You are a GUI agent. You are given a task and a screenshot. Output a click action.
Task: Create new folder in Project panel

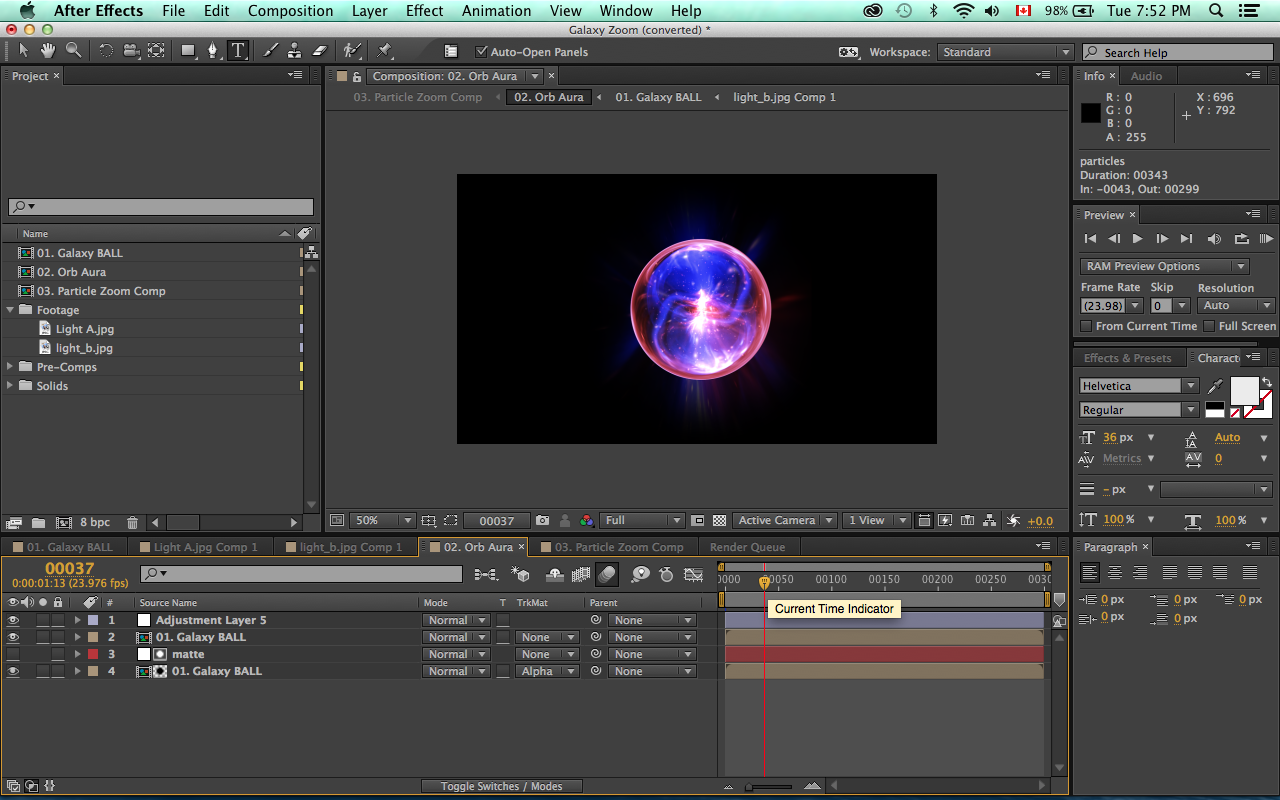click(38, 522)
